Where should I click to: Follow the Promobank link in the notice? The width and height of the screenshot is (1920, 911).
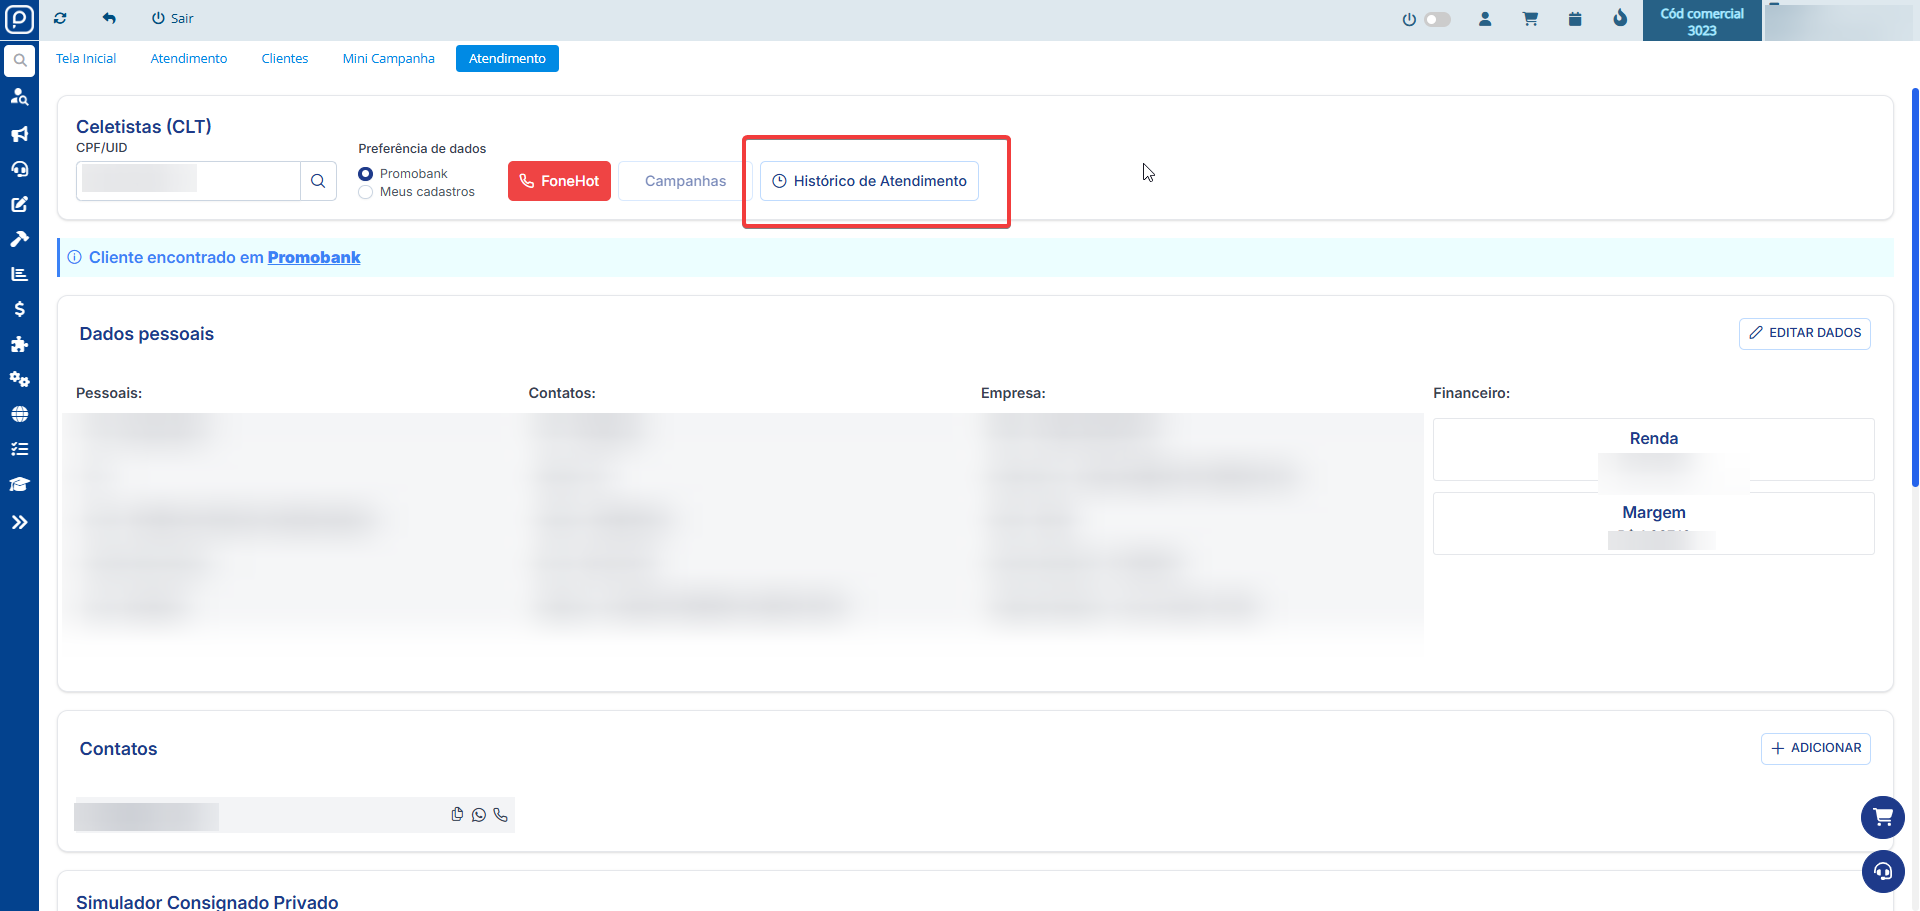click(x=314, y=258)
